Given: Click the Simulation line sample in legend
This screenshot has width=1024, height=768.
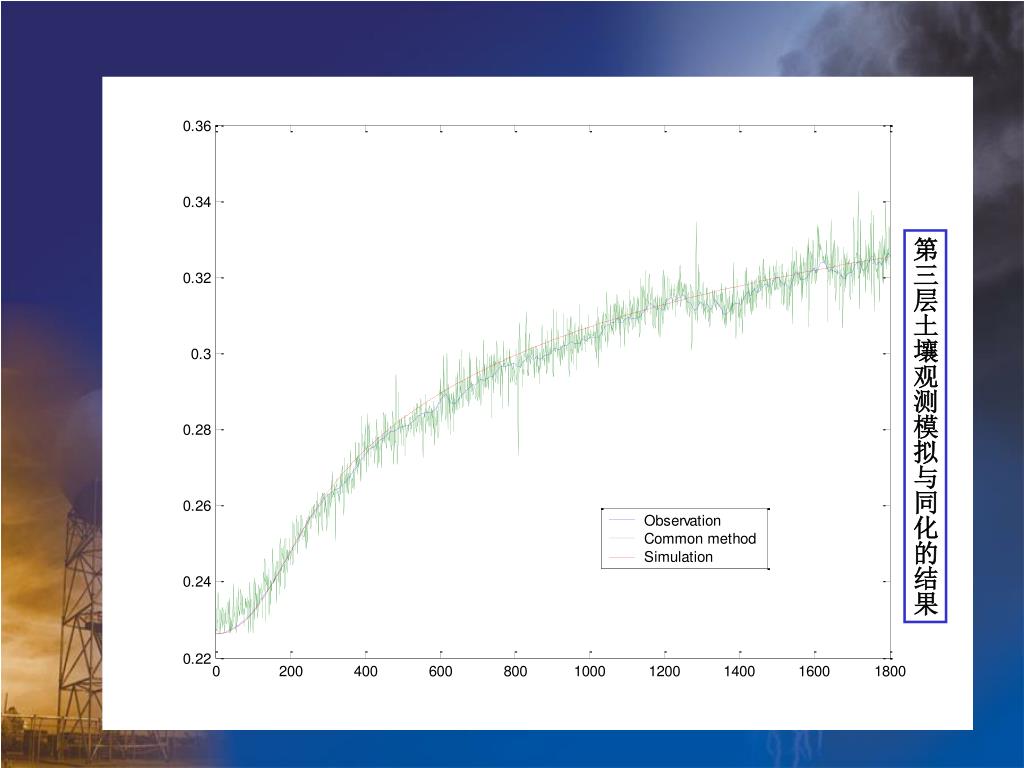Looking at the screenshot, I should (621, 557).
